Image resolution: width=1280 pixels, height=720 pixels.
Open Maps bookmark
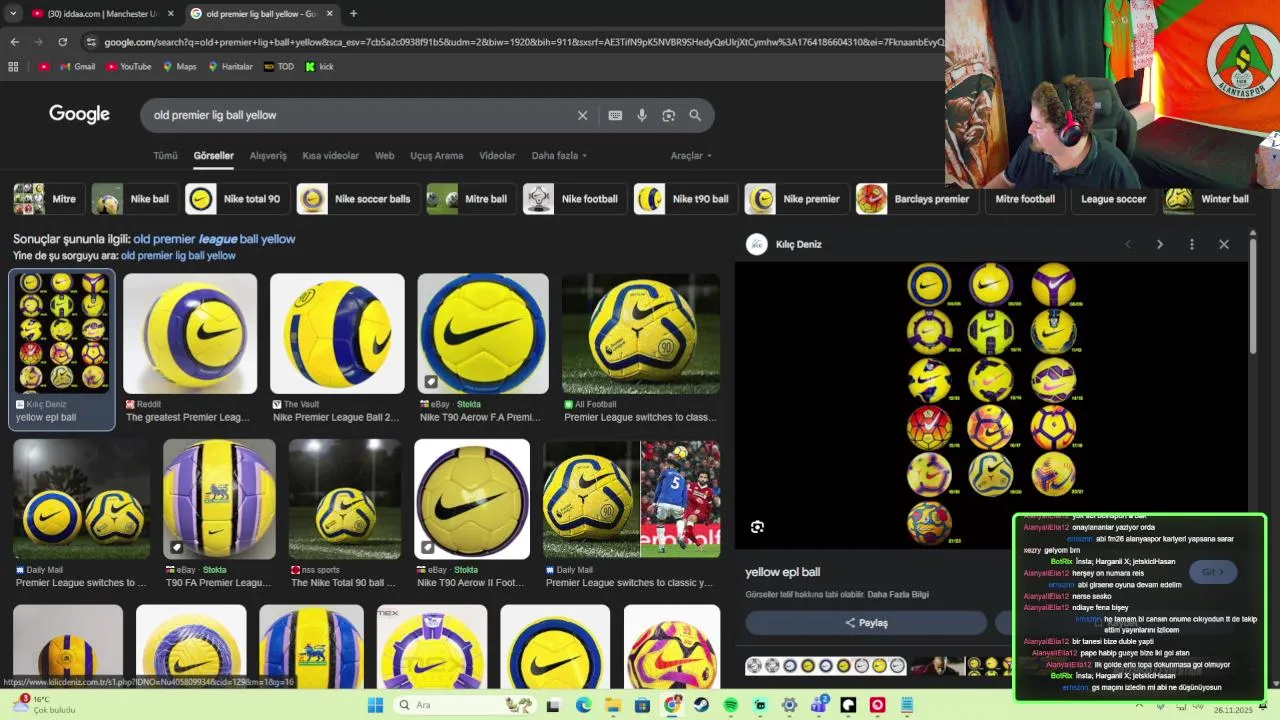tap(179, 67)
